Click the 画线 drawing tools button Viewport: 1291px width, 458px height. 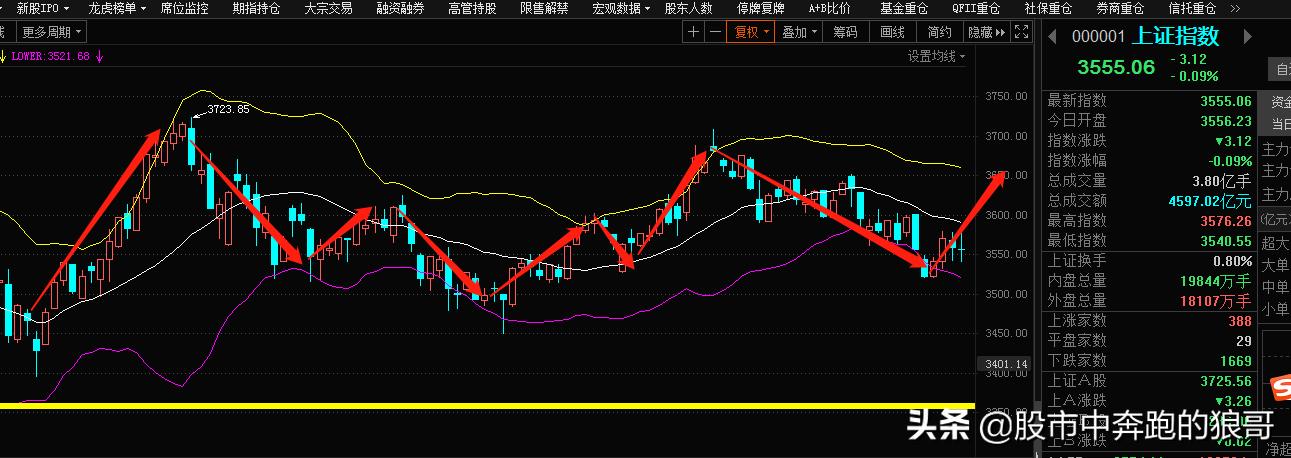coord(892,32)
